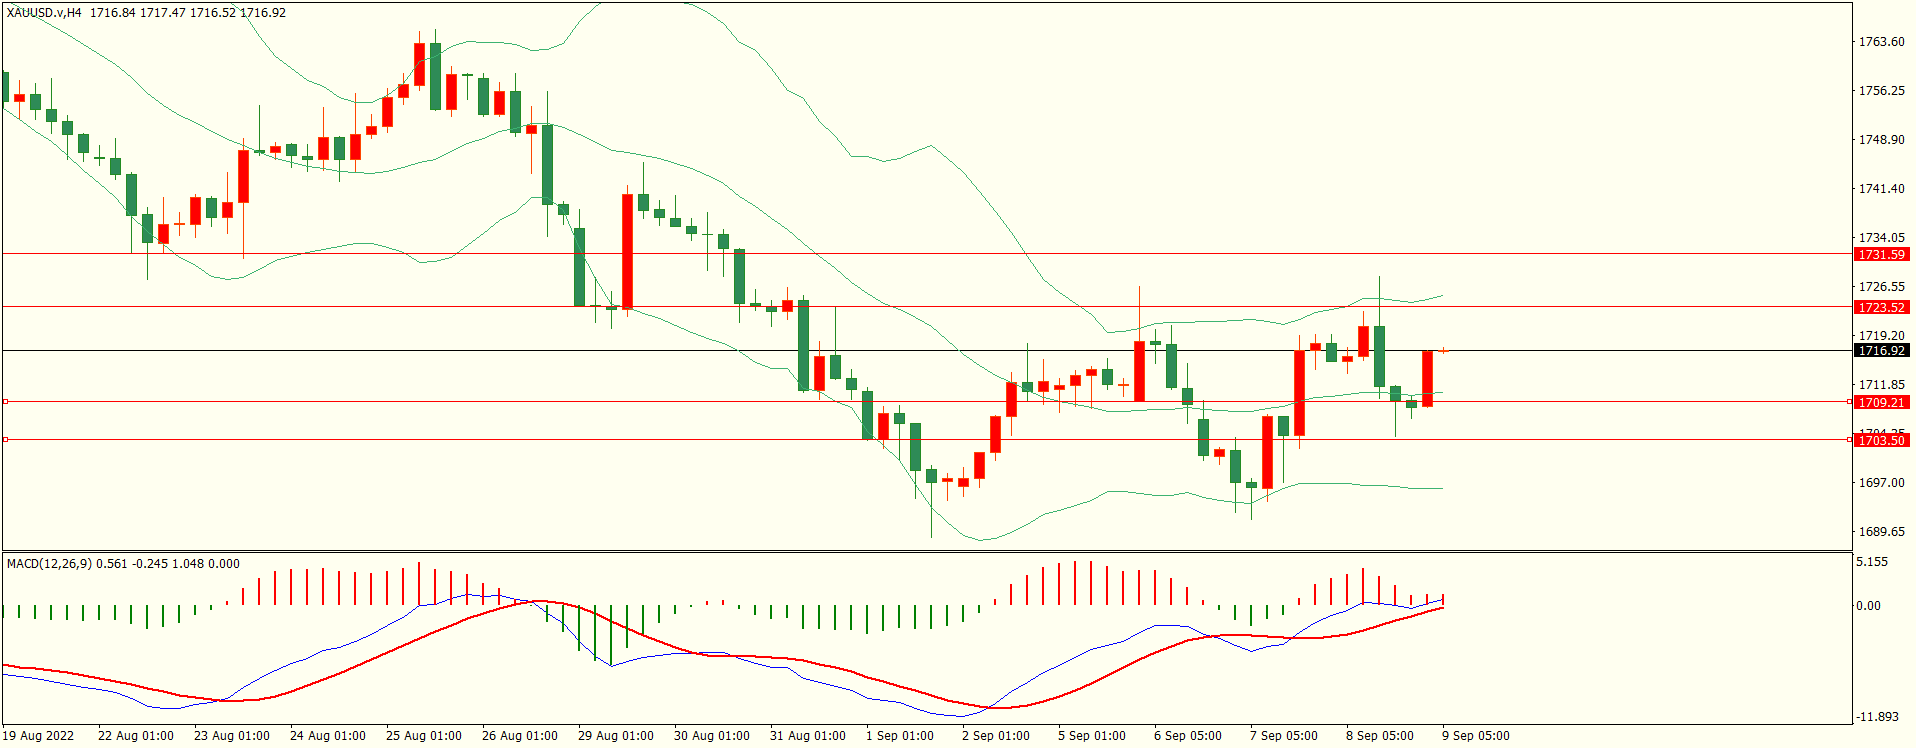Click the 2 Sep 01:00 time label
The image size is (1916, 748).
tap(996, 736)
